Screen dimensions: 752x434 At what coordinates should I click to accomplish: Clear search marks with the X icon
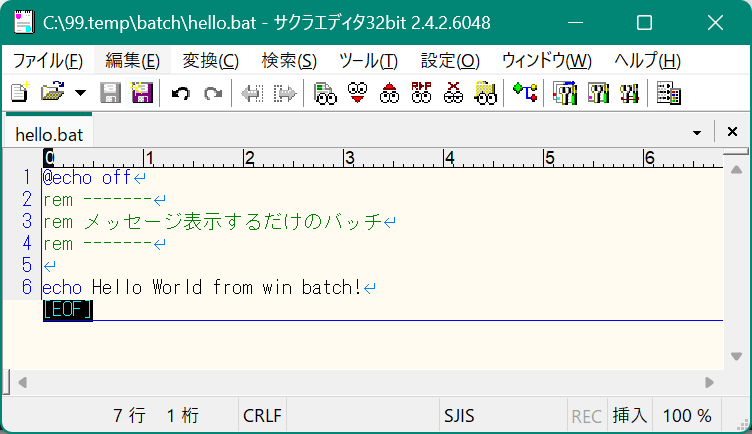tap(454, 94)
